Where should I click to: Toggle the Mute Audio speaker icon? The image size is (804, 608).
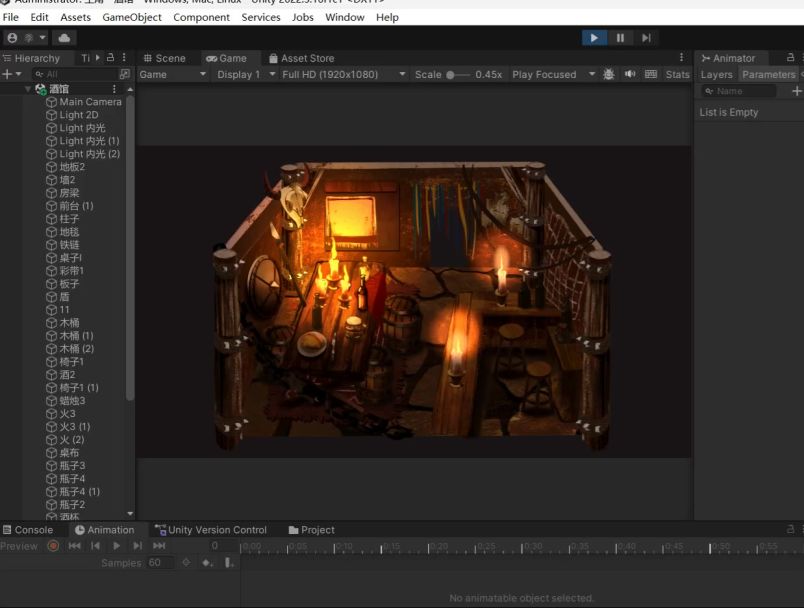(630, 74)
